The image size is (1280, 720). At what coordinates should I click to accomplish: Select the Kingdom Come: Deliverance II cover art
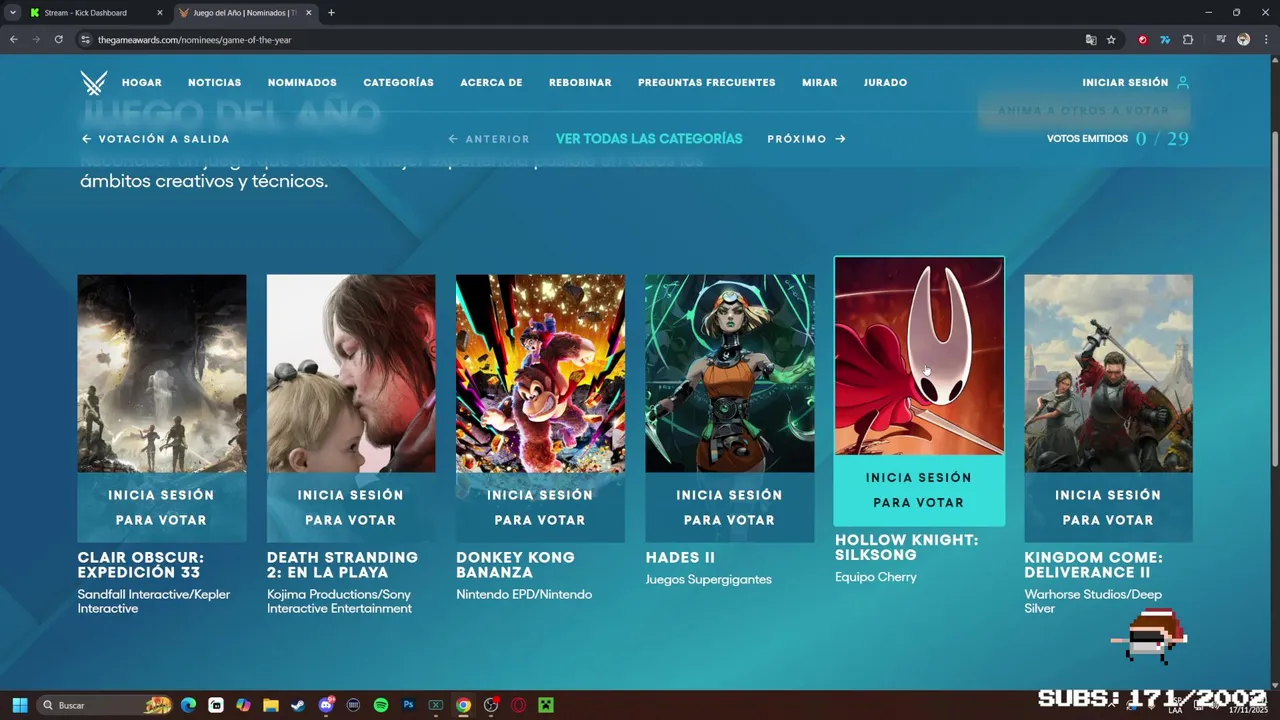coord(1108,373)
